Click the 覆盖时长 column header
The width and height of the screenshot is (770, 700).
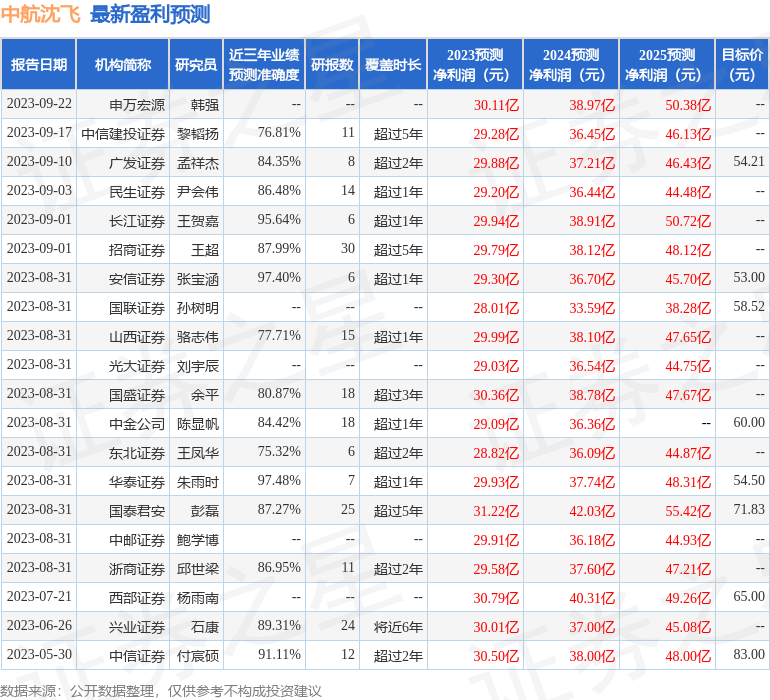pos(393,65)
